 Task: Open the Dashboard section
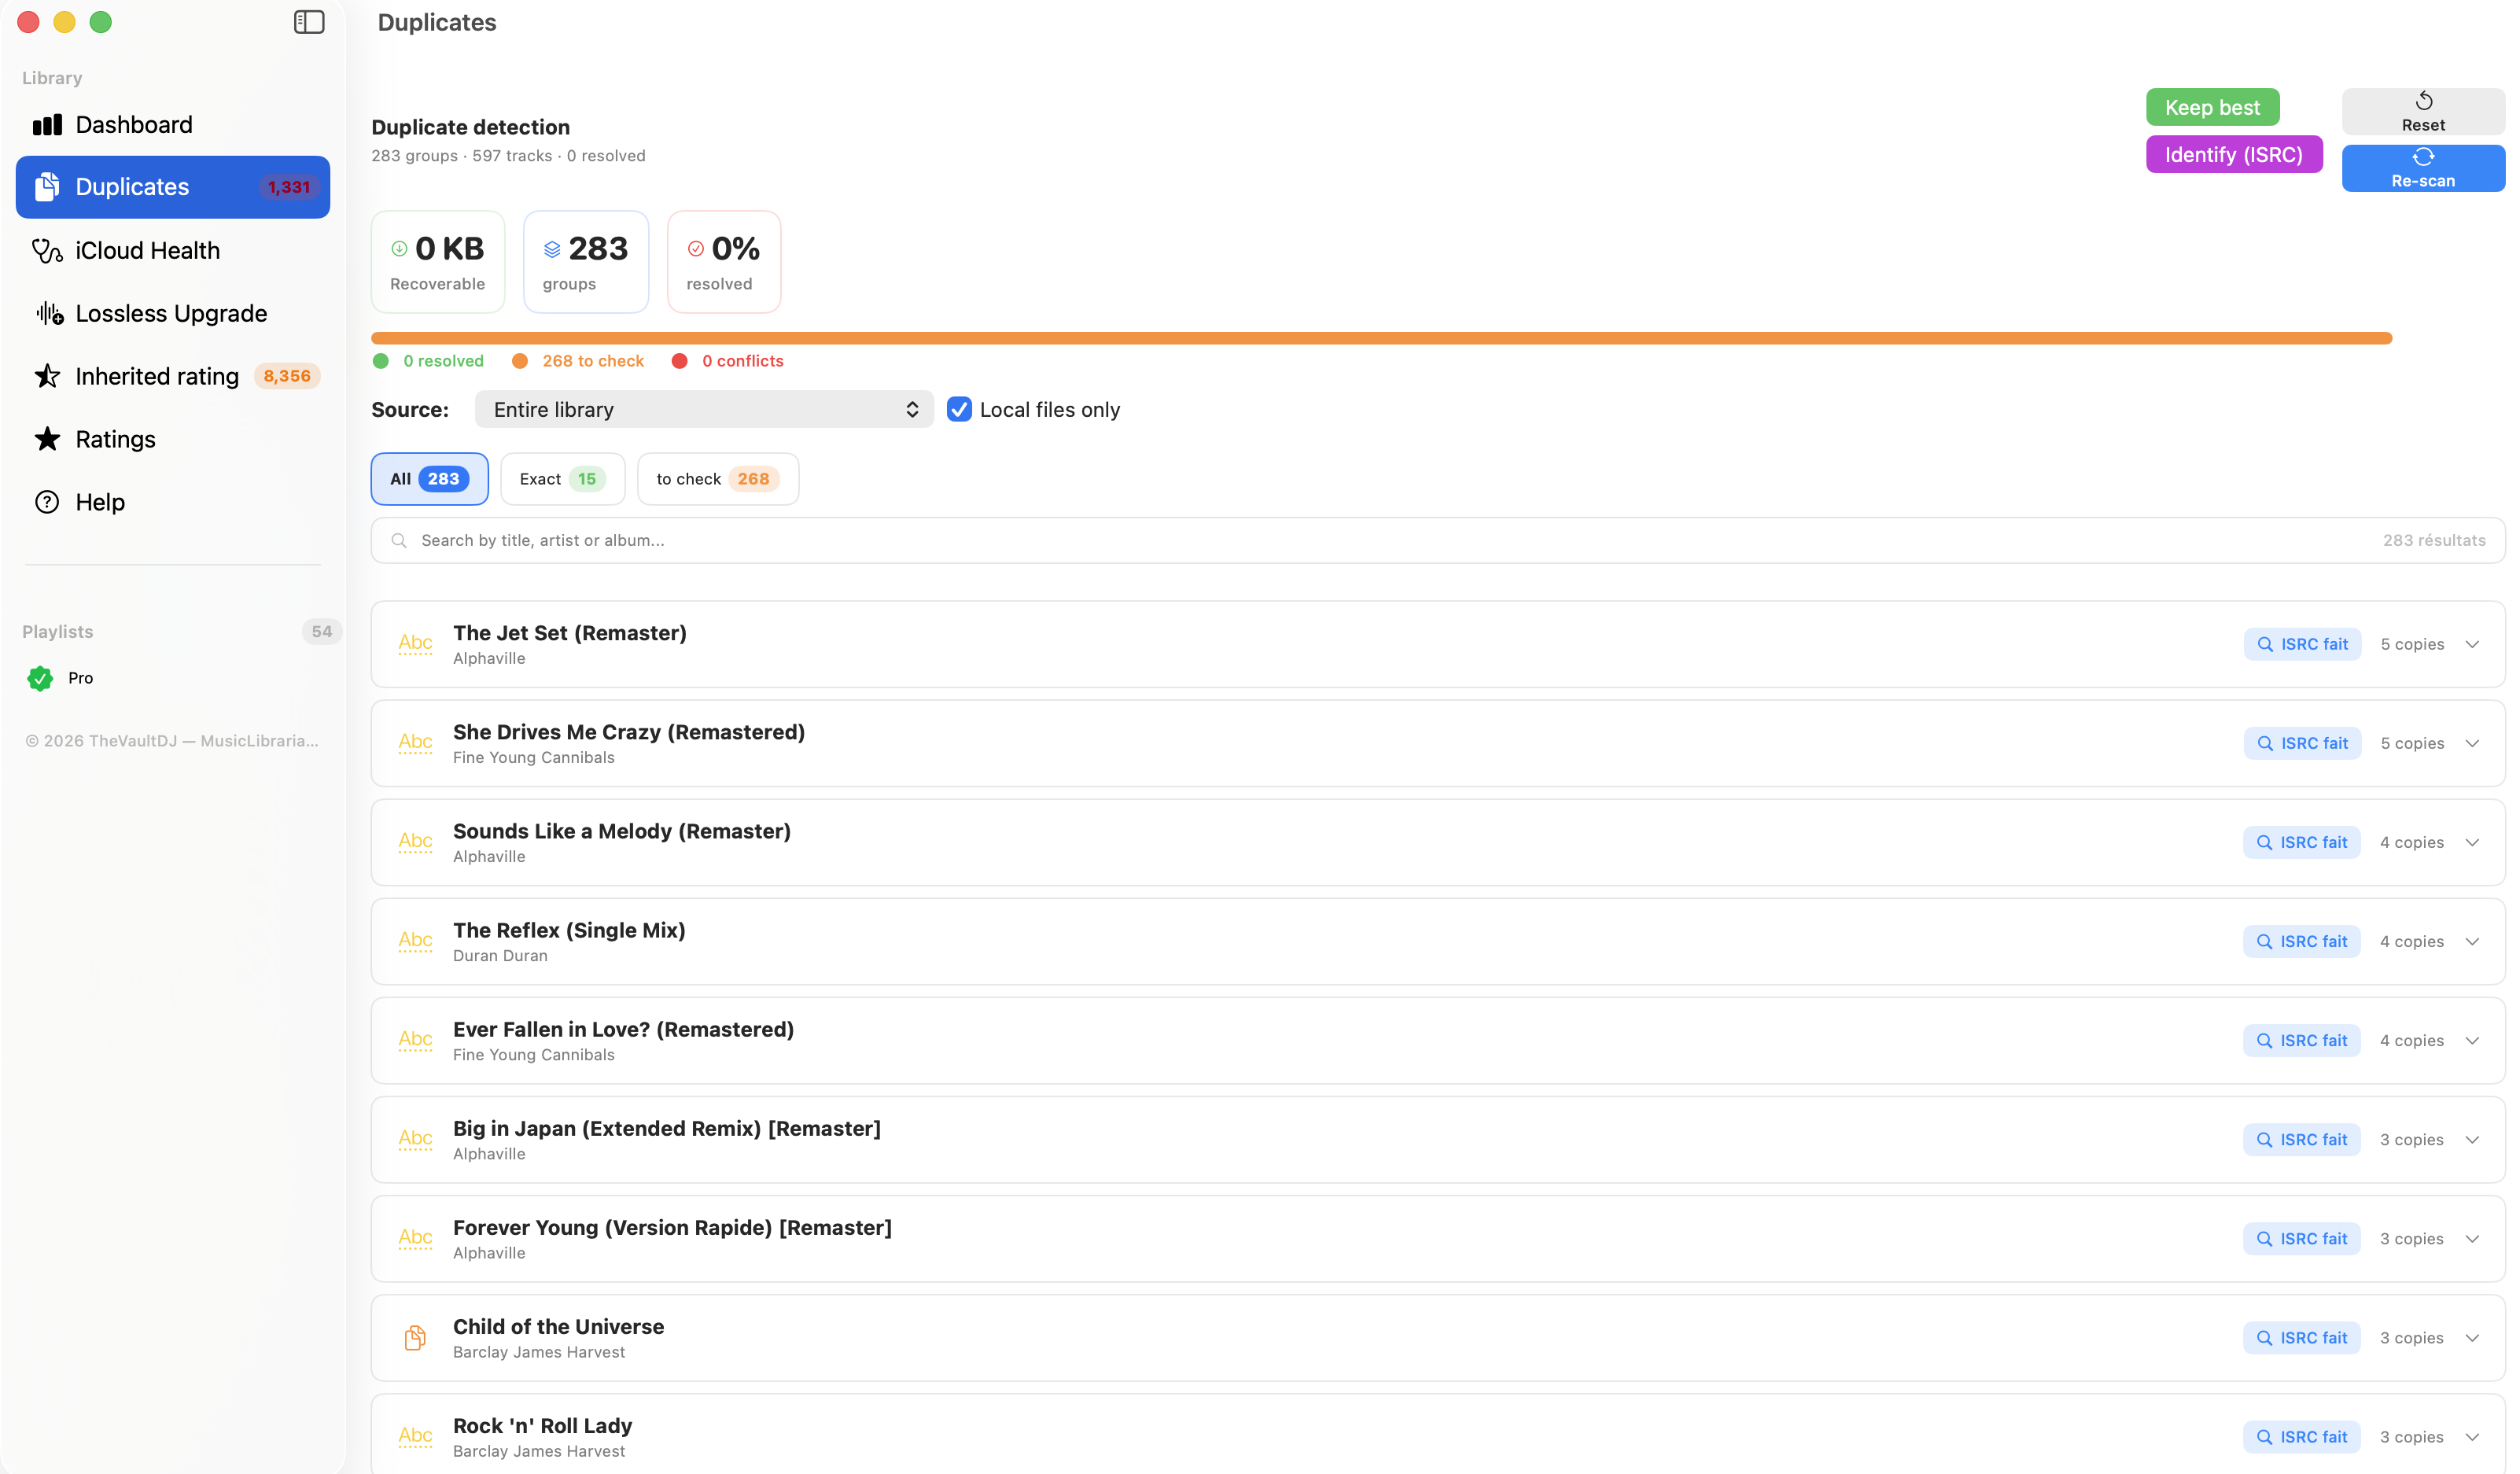point(134,125)
